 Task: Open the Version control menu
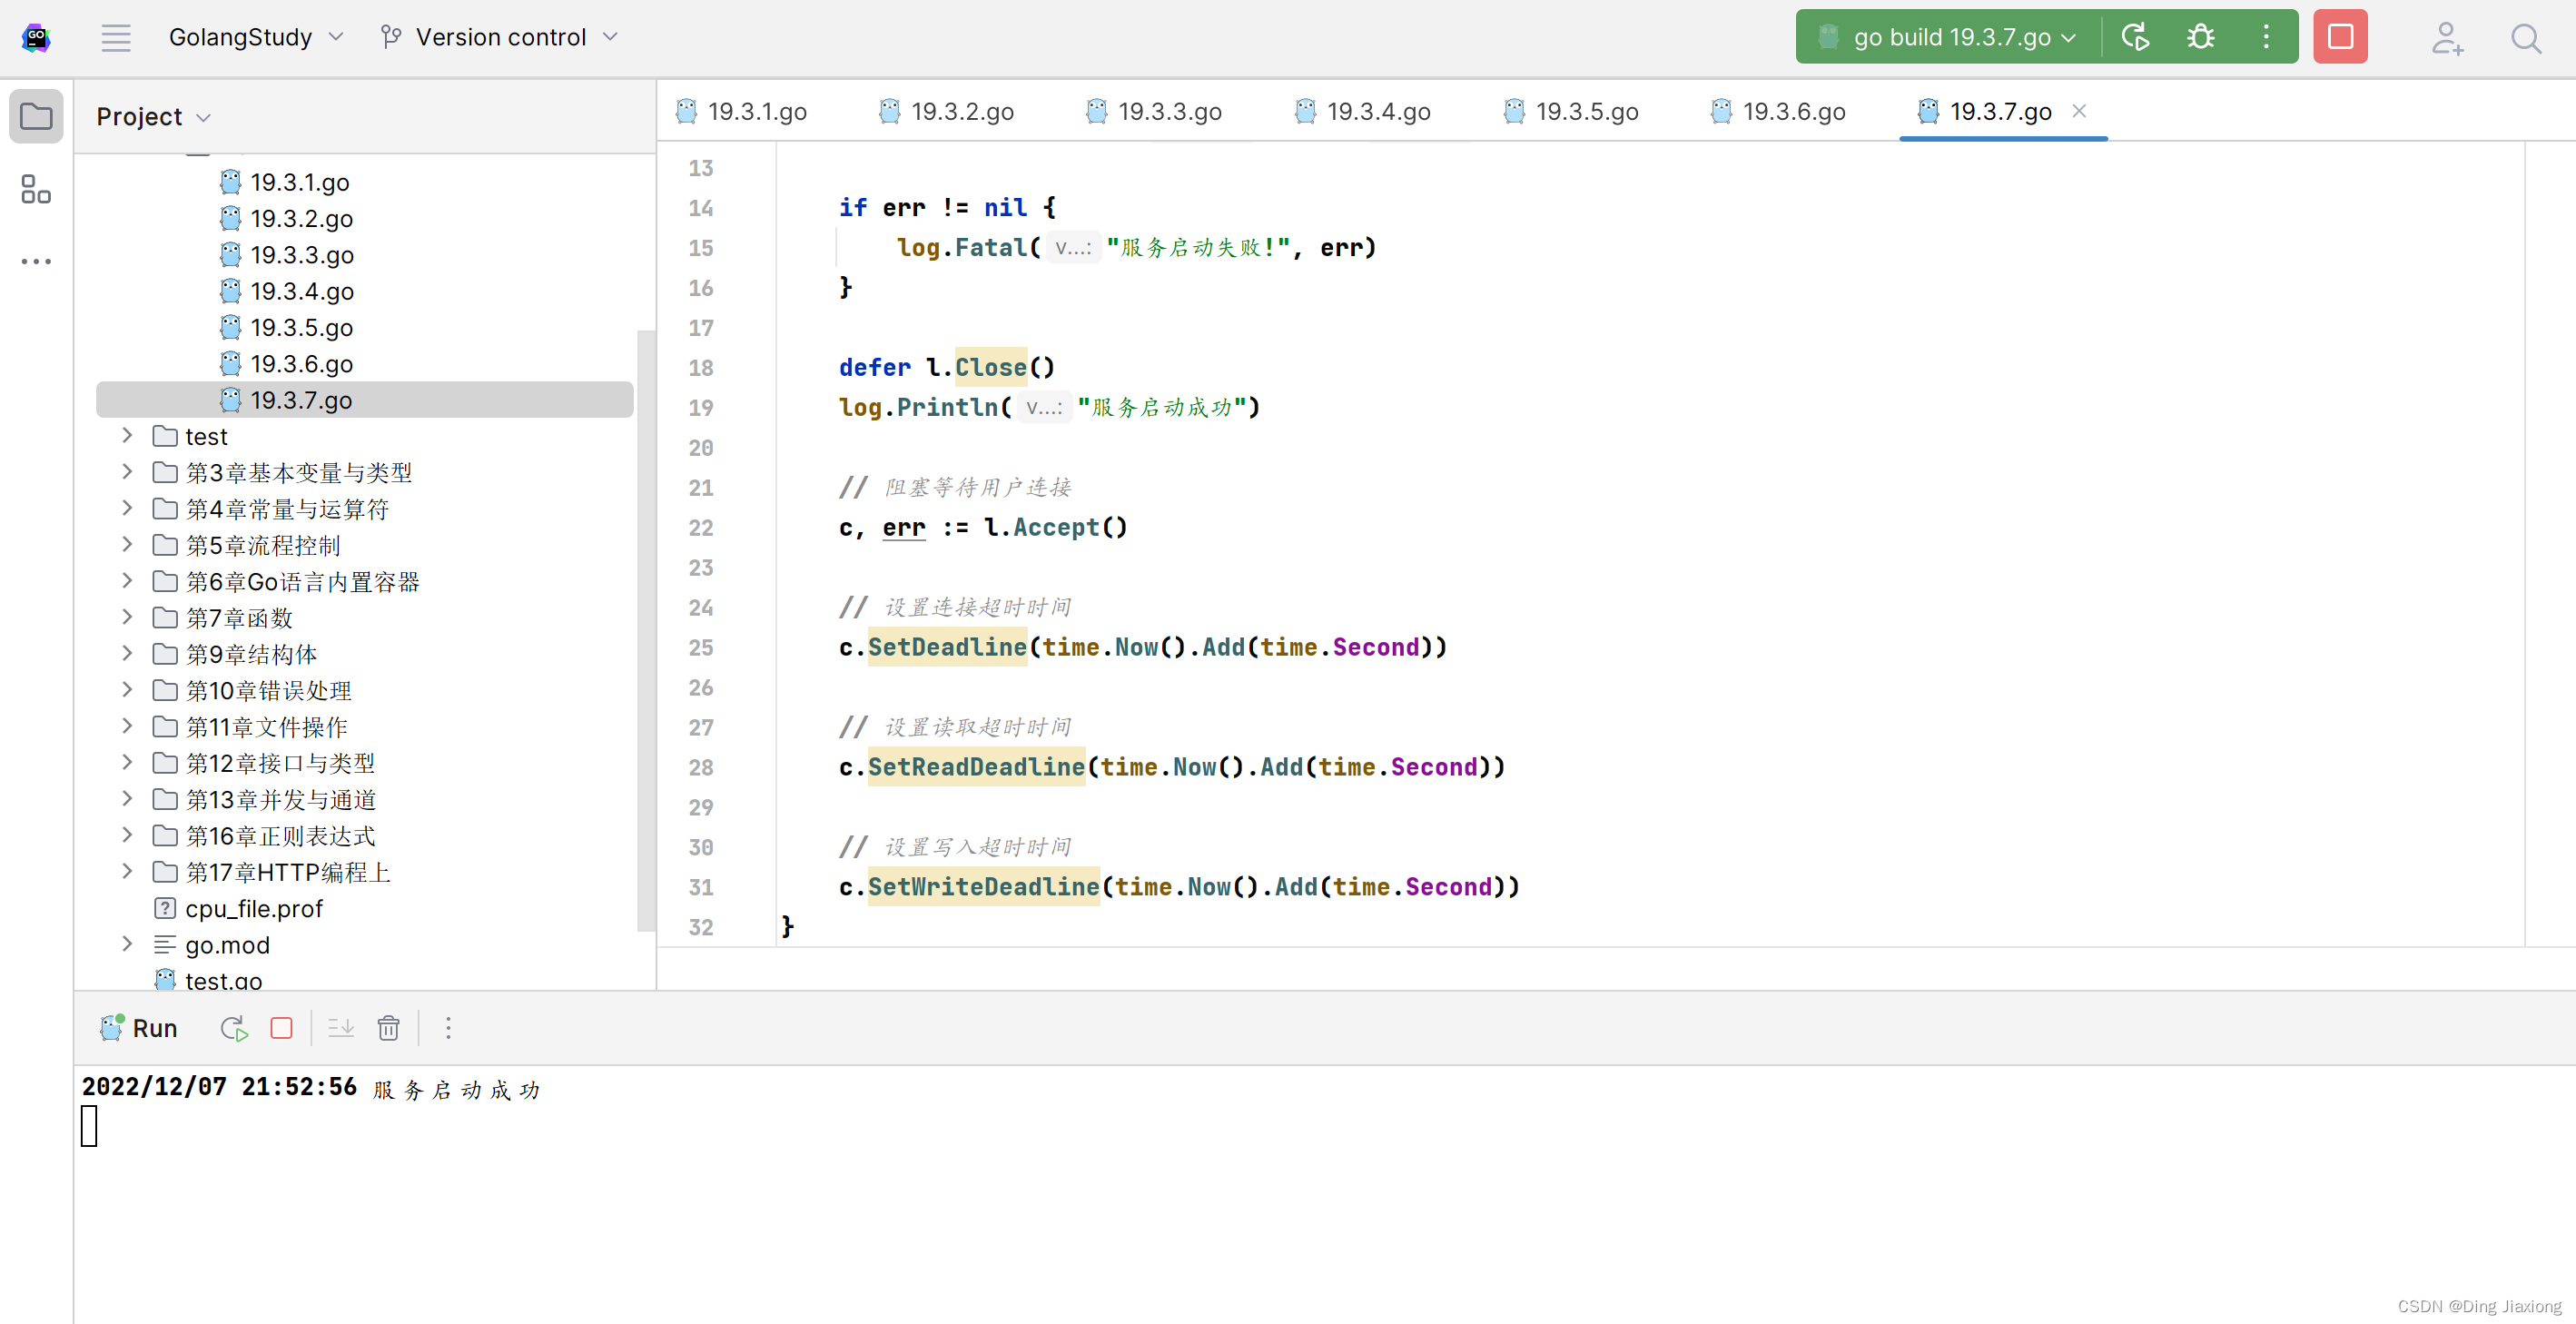point(500,37)
